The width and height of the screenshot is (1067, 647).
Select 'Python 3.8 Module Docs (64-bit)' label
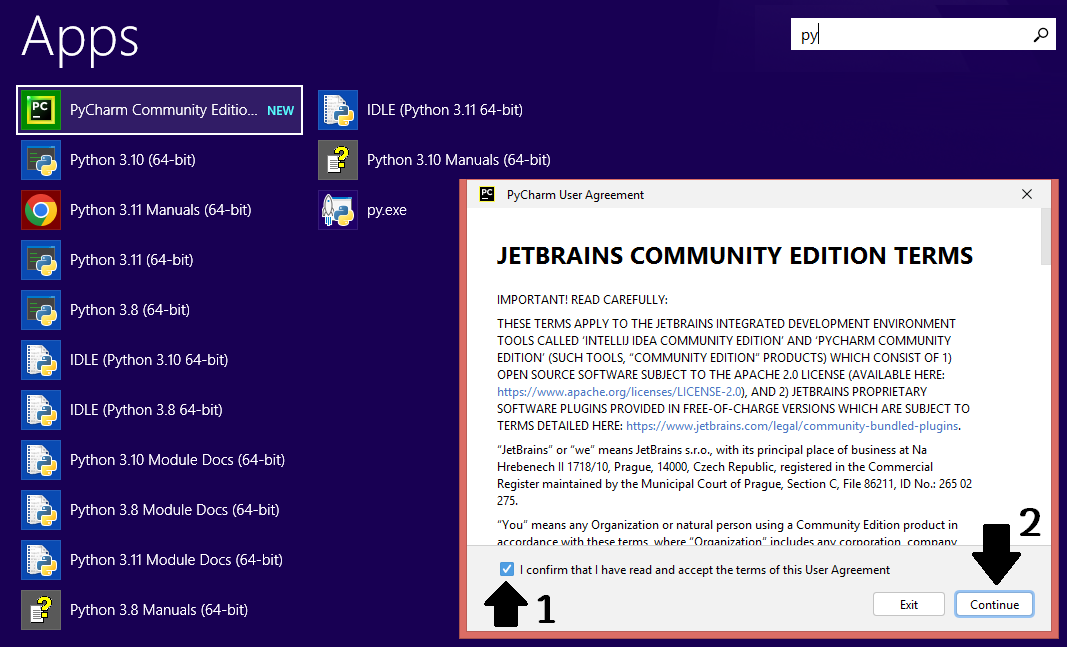click(175, 510)
